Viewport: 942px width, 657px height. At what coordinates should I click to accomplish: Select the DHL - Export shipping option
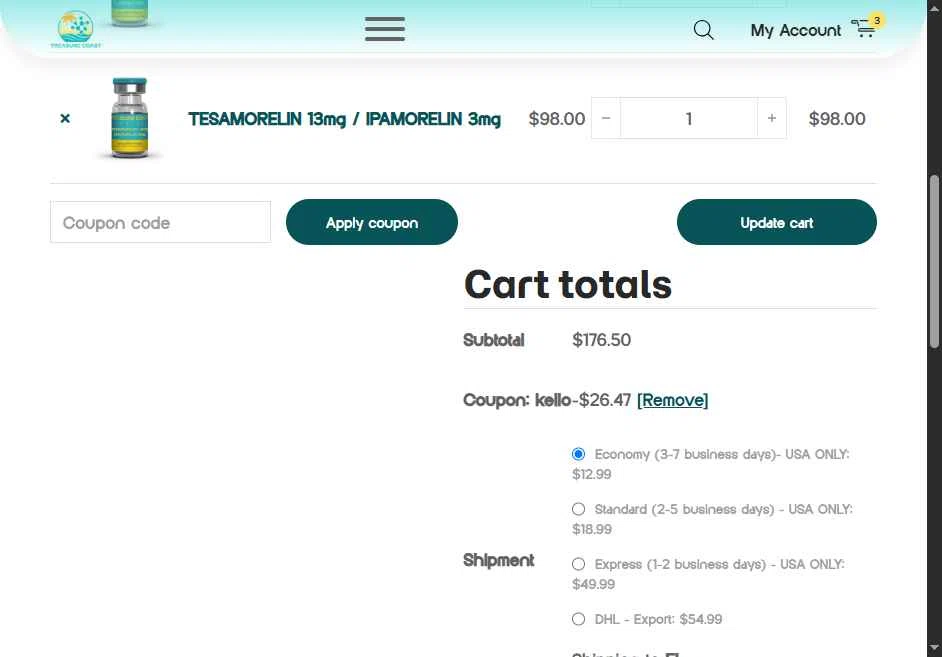(x=578, y=619)
